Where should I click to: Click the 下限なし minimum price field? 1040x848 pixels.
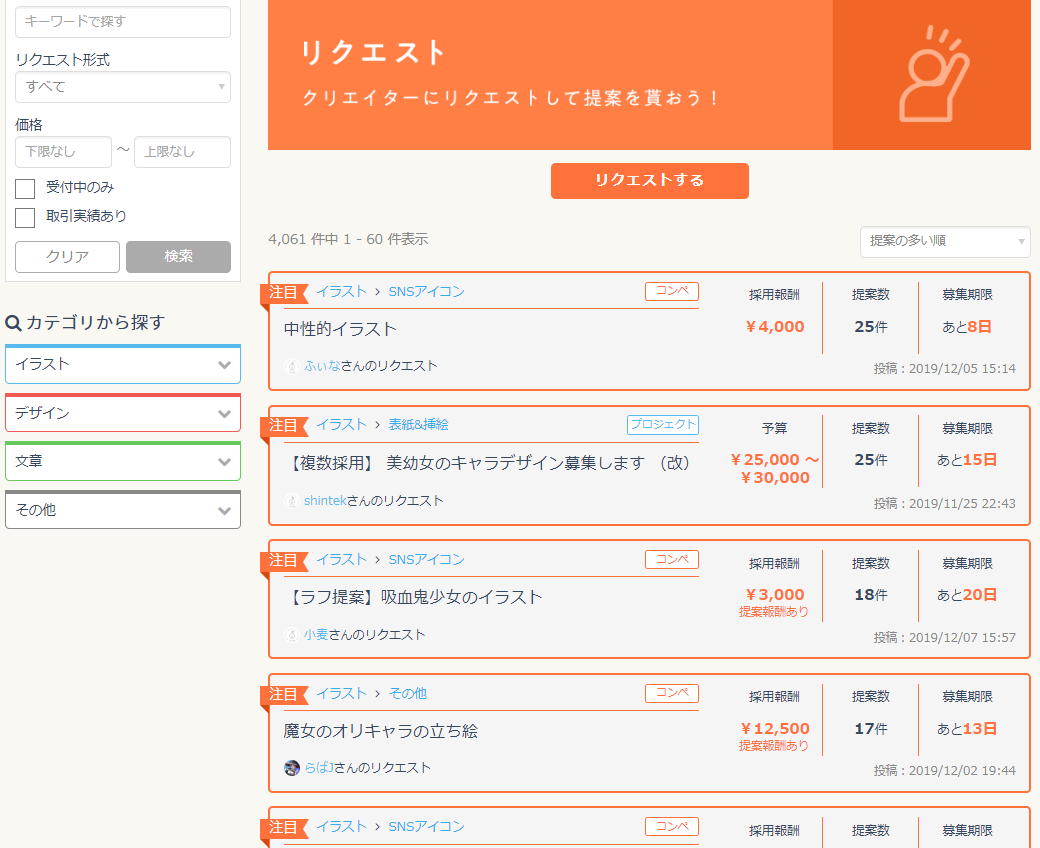(63, 152)
